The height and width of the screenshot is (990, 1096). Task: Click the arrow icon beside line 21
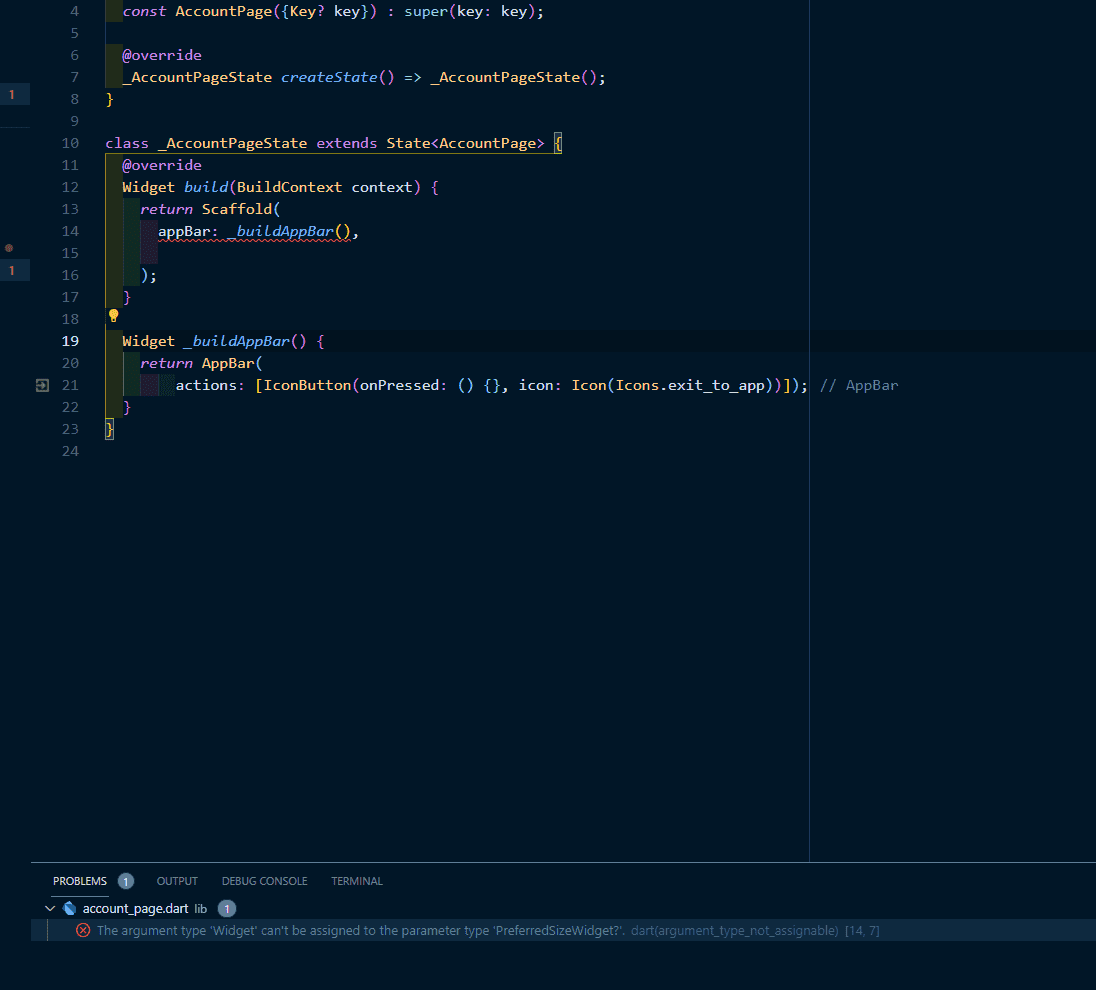click(x=42, y=385)
